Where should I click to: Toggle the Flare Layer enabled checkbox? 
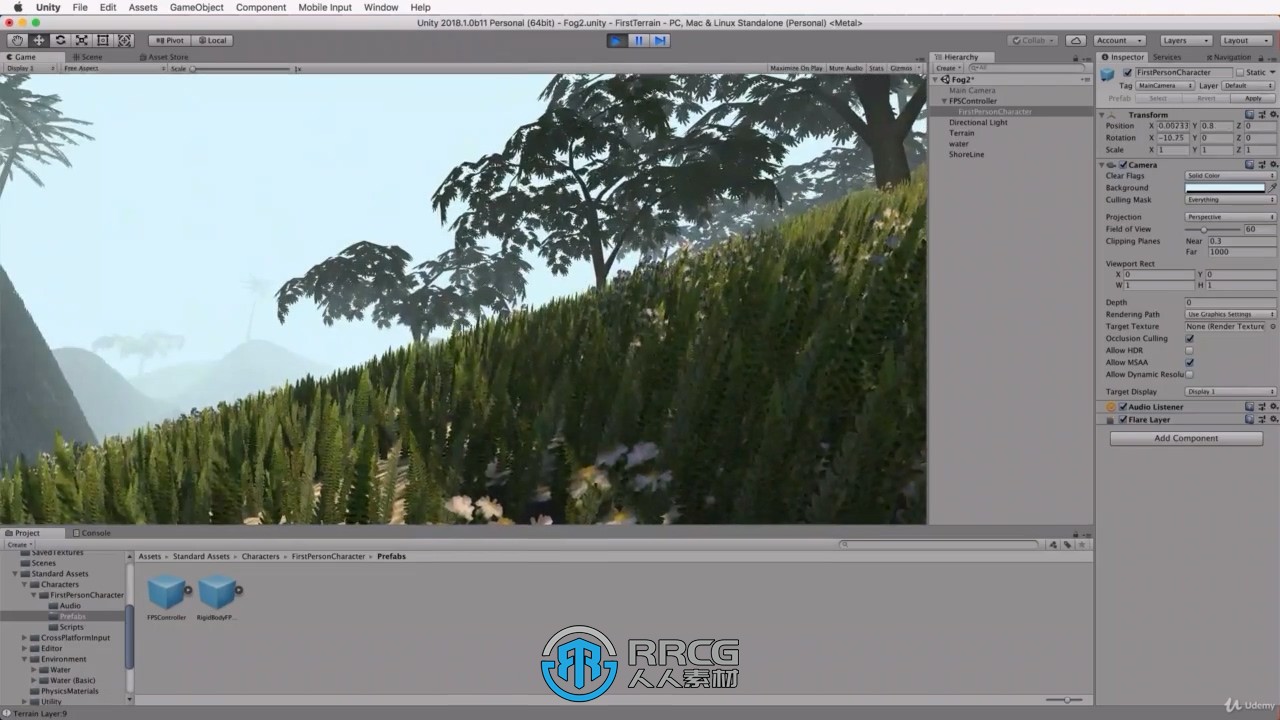coord(1123,420)
